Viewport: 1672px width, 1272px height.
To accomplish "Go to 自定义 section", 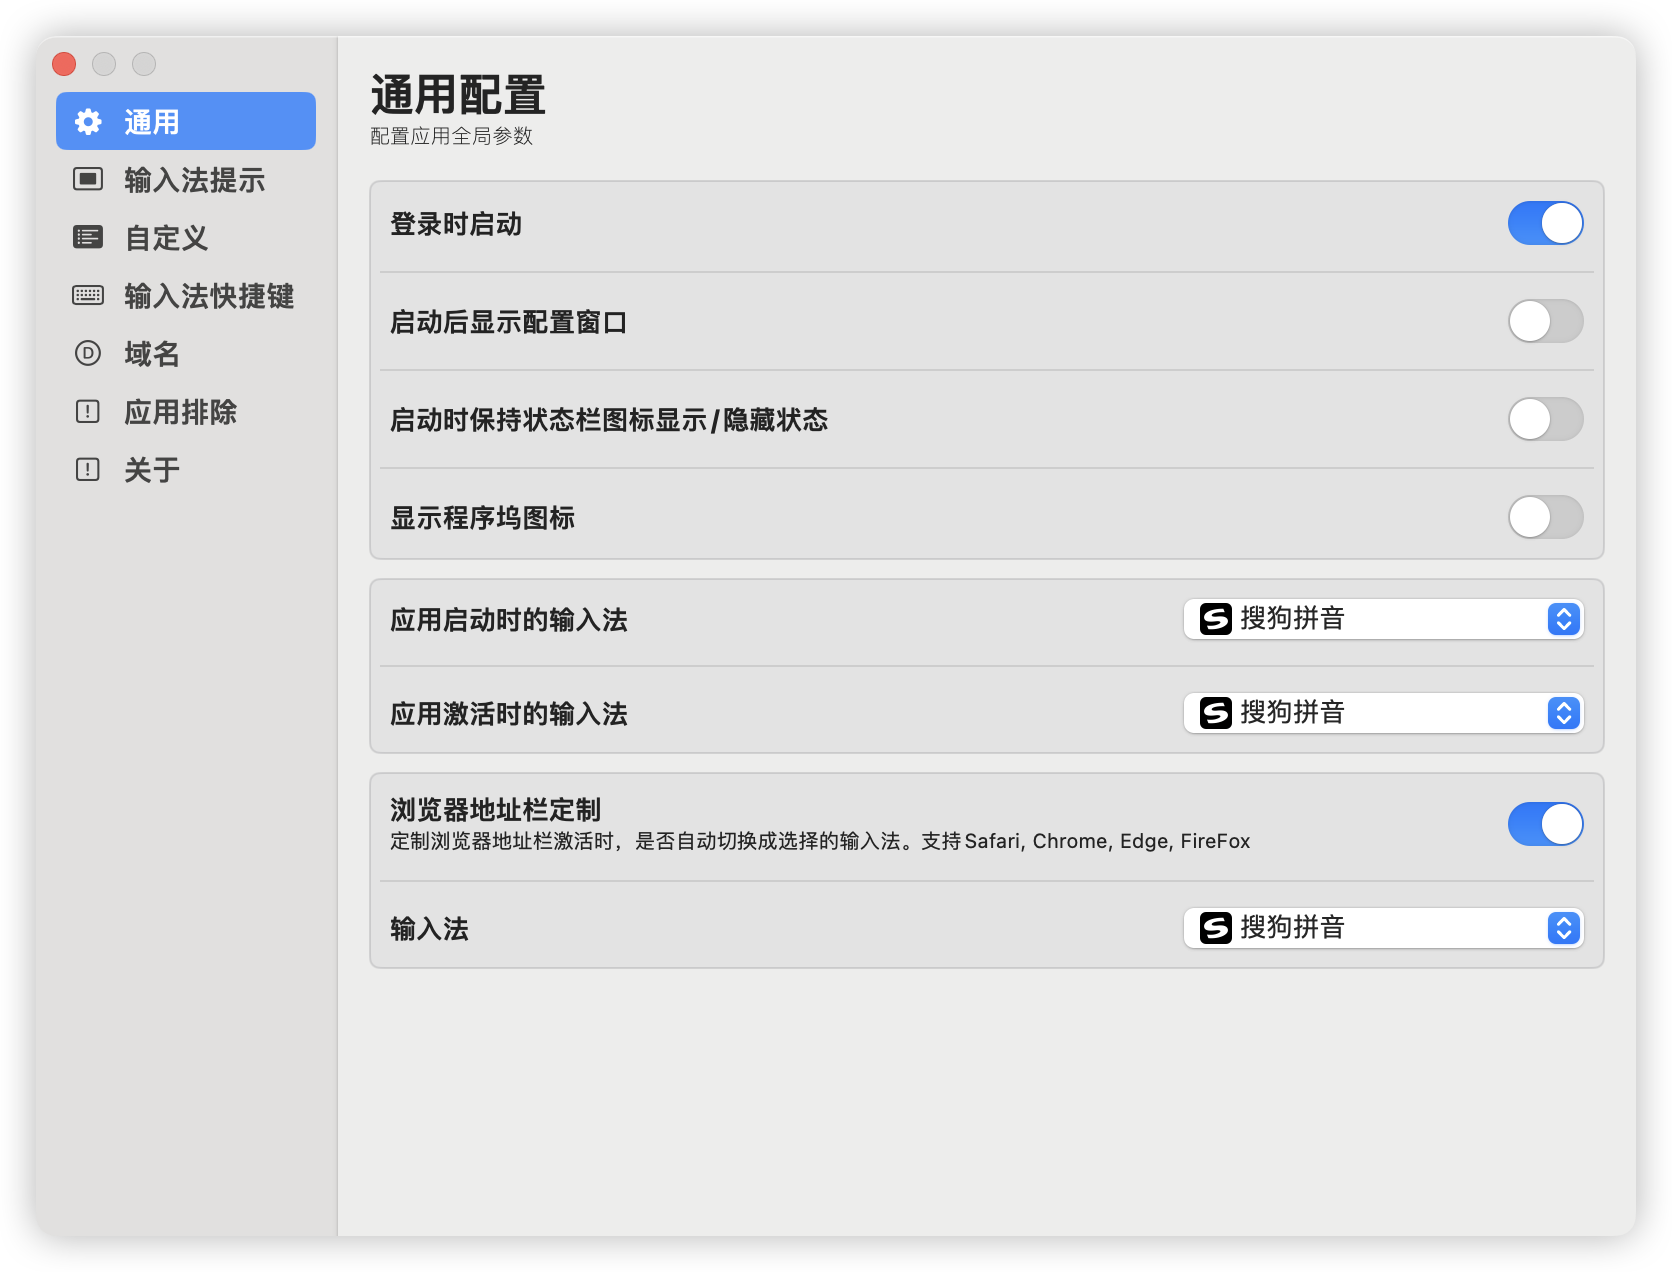I will pos(186,238).
